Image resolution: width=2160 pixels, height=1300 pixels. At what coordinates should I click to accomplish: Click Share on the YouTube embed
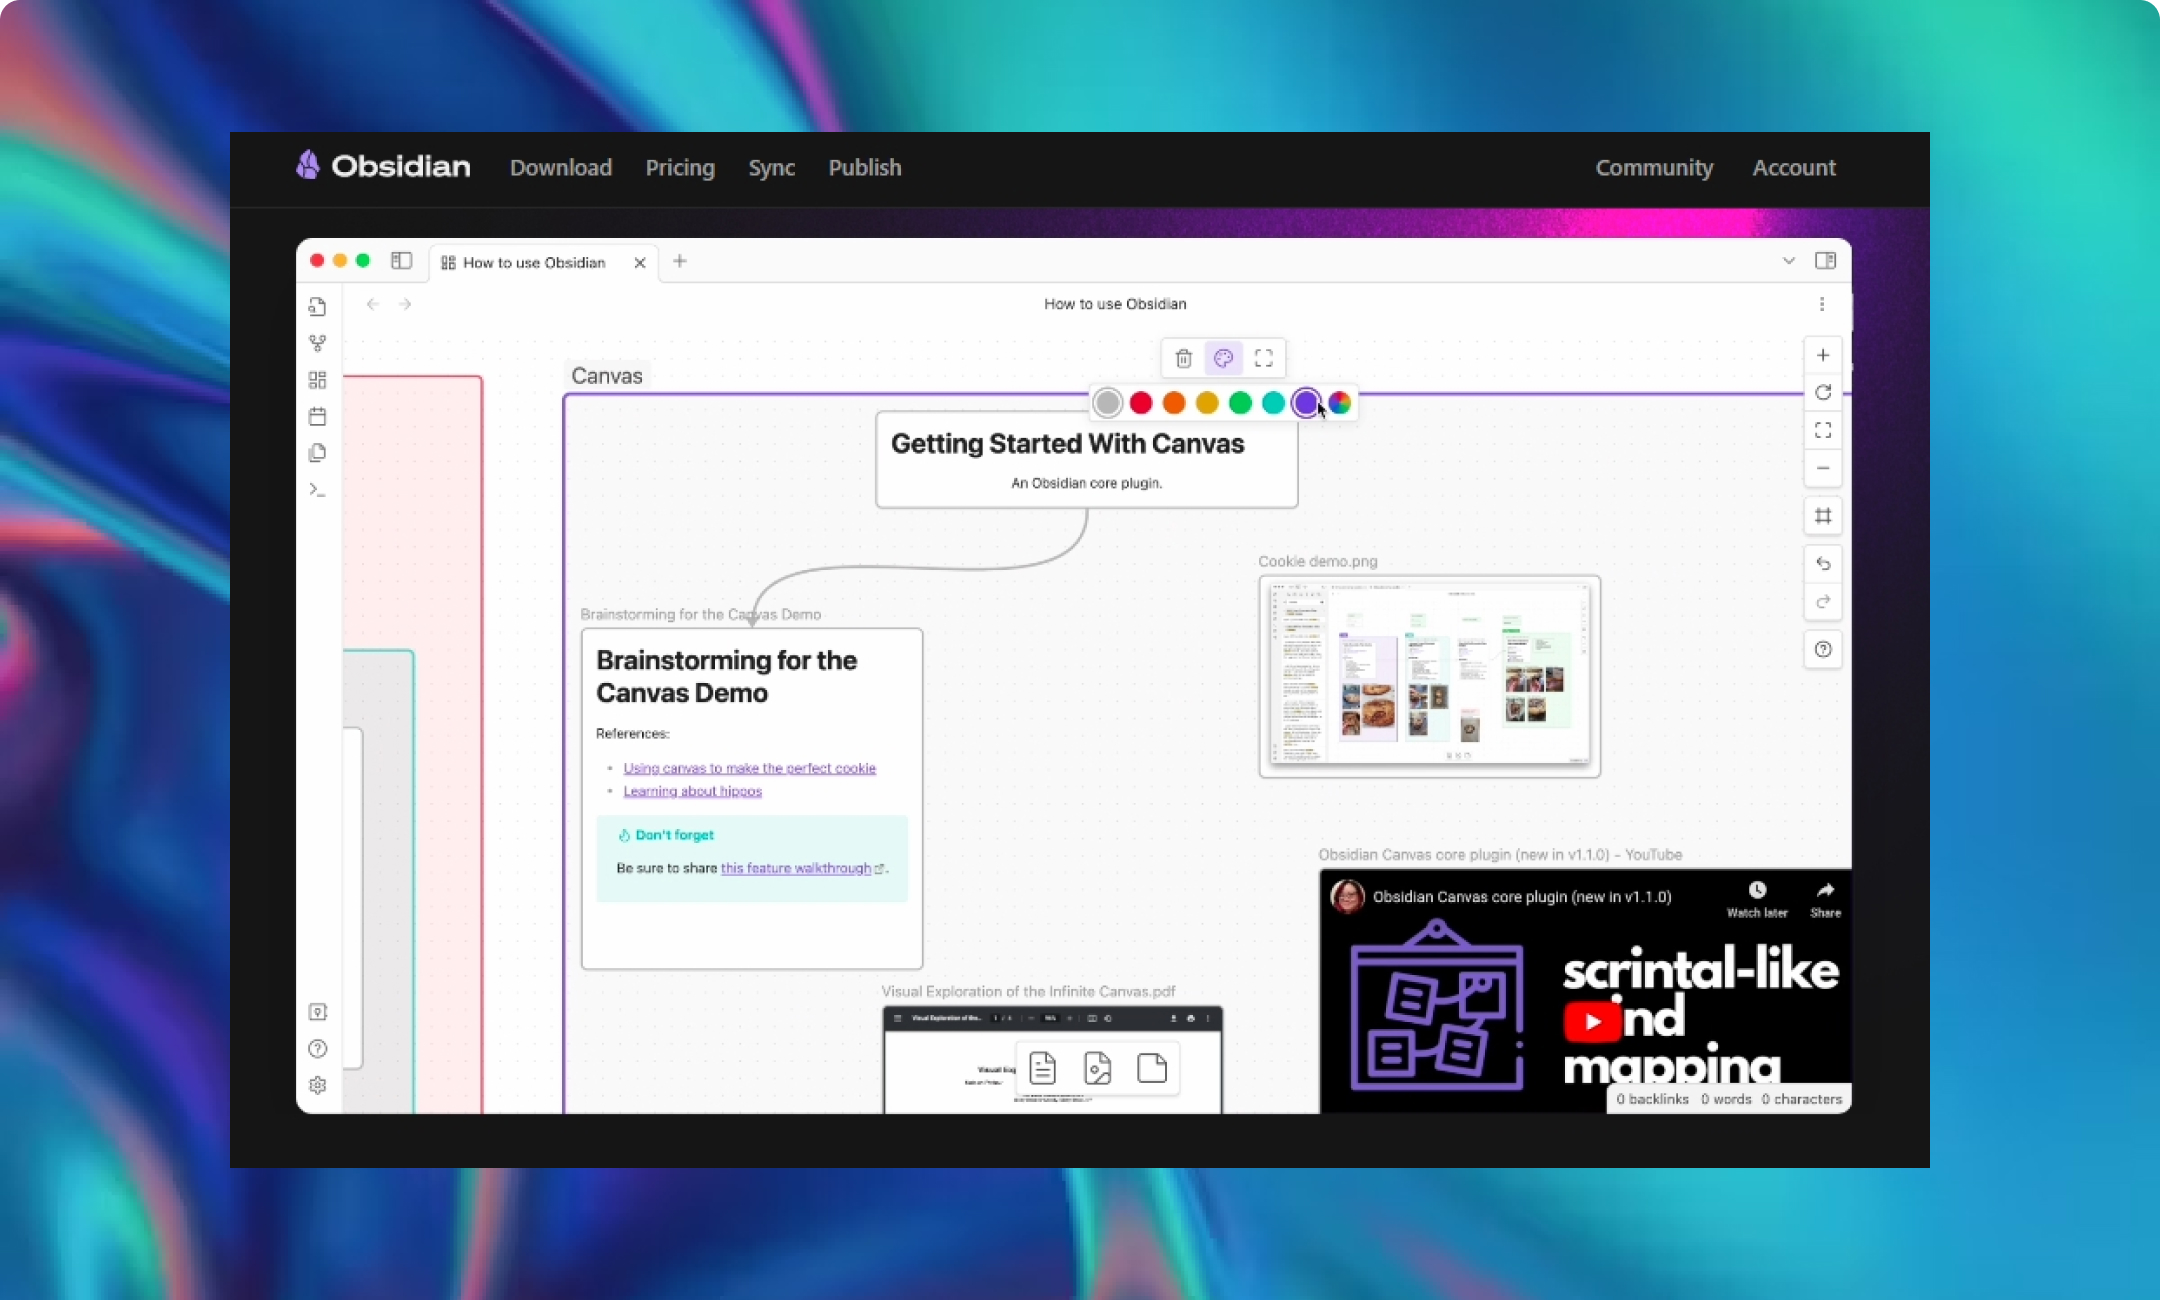1825,899
